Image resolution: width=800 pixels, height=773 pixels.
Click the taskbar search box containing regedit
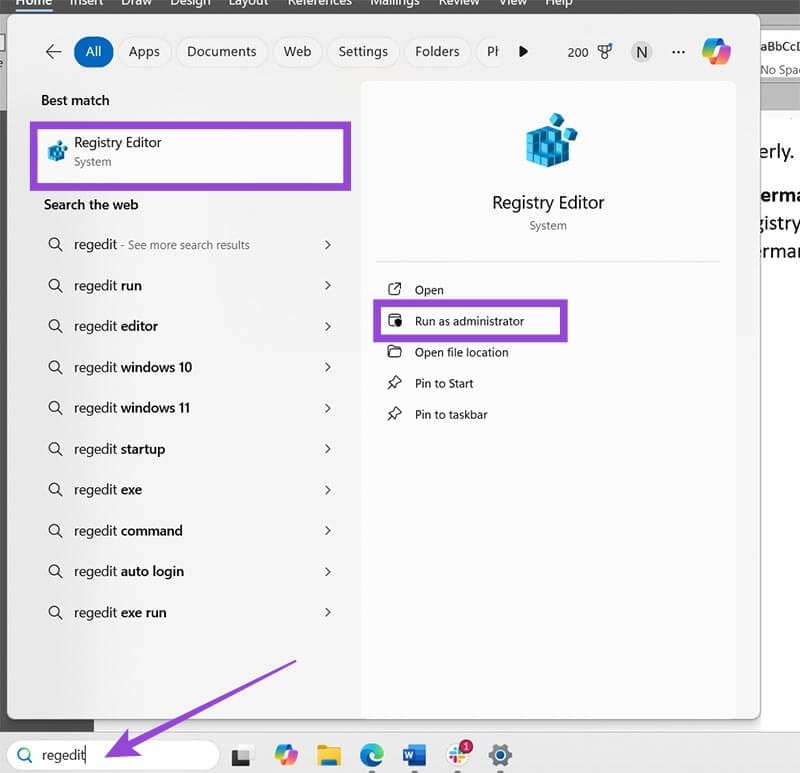(x=113, y=755)
